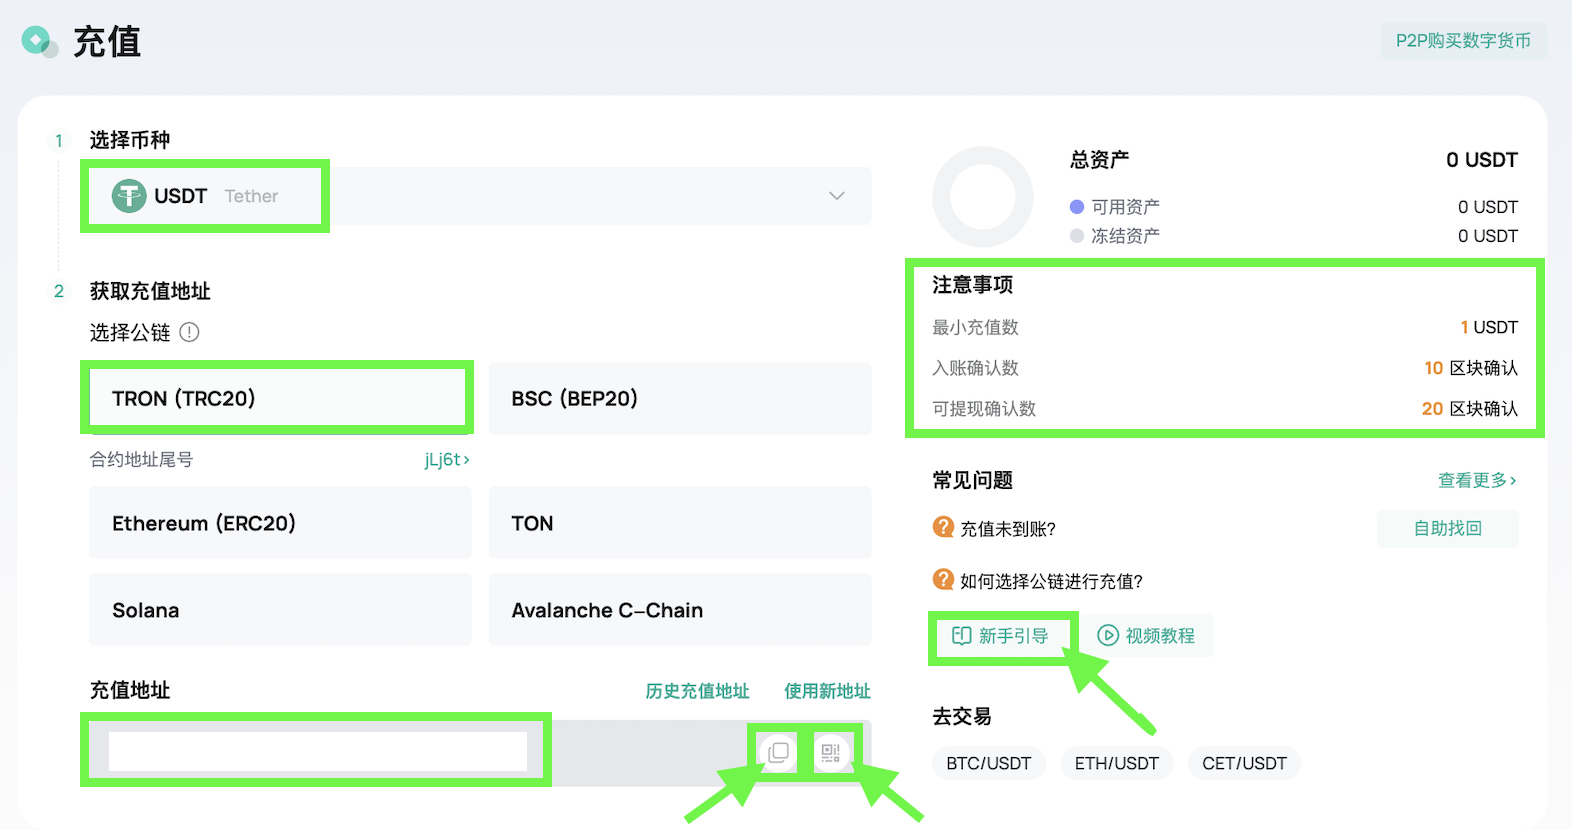This screenshot has width=1572, height=830.
Task: Click the 总资产 0 USDT amount
Action: (1482, 160)
